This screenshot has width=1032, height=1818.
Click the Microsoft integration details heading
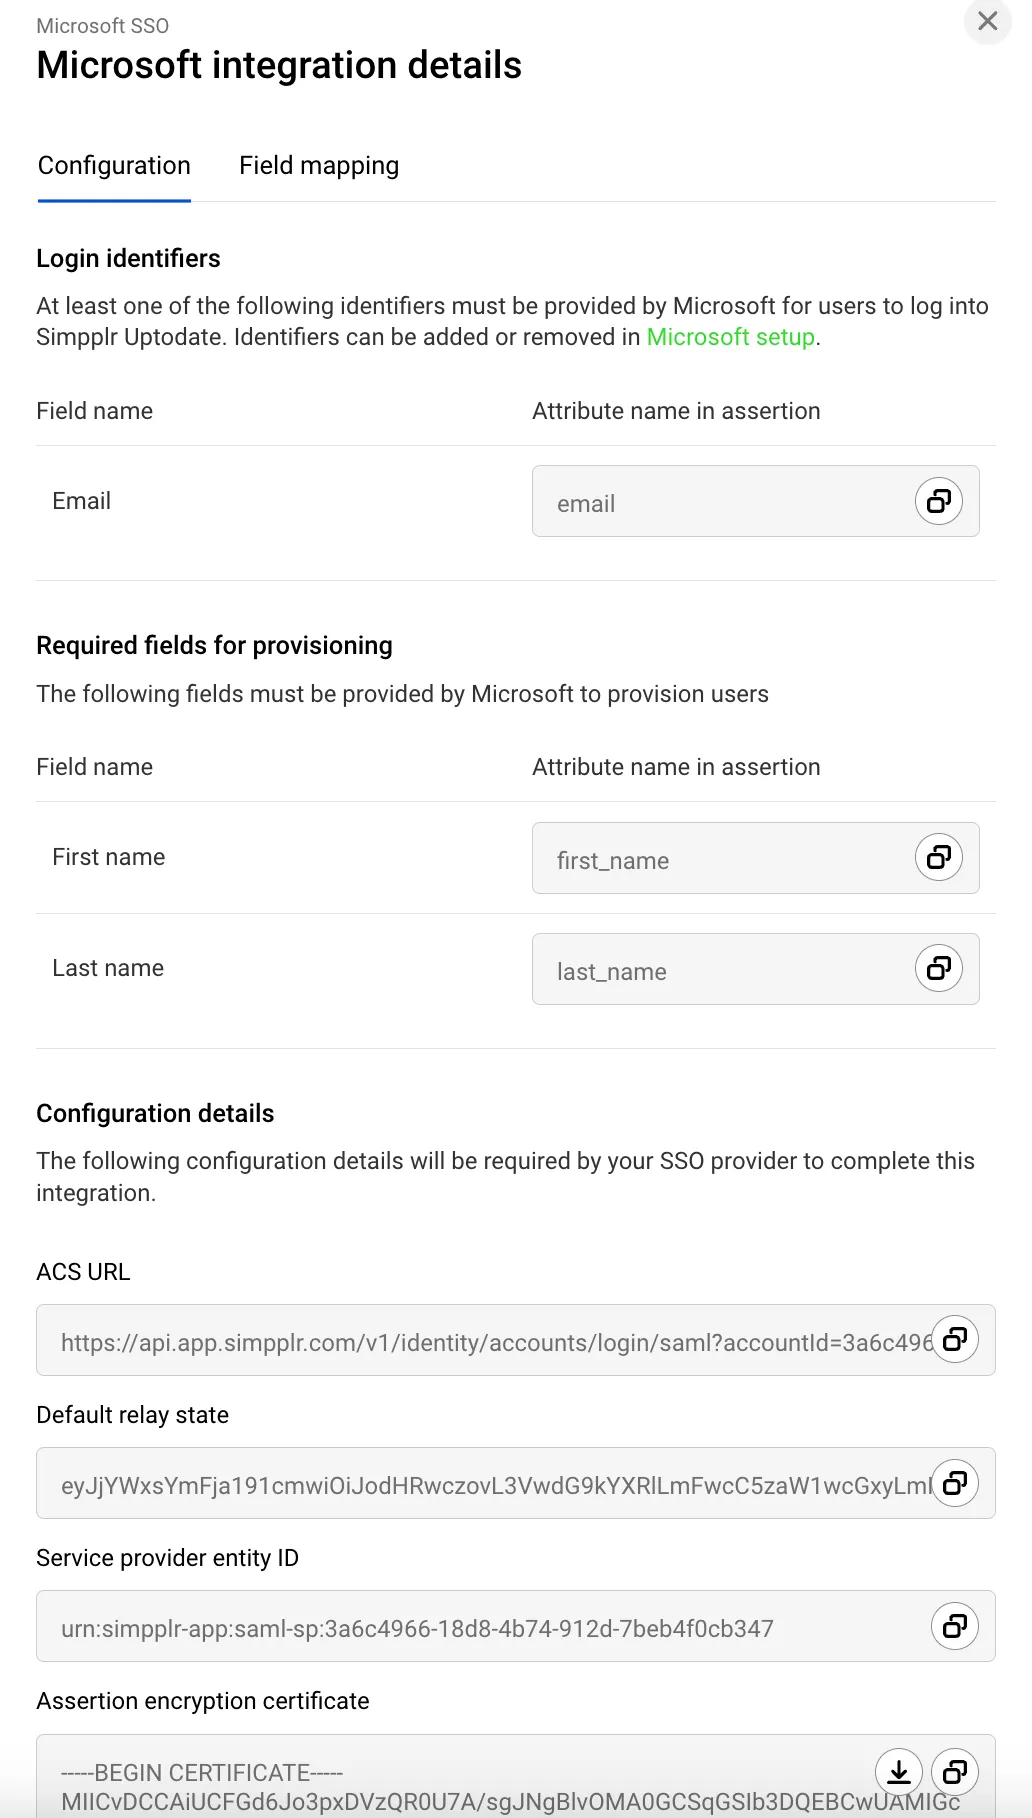(x=279, y=66)
